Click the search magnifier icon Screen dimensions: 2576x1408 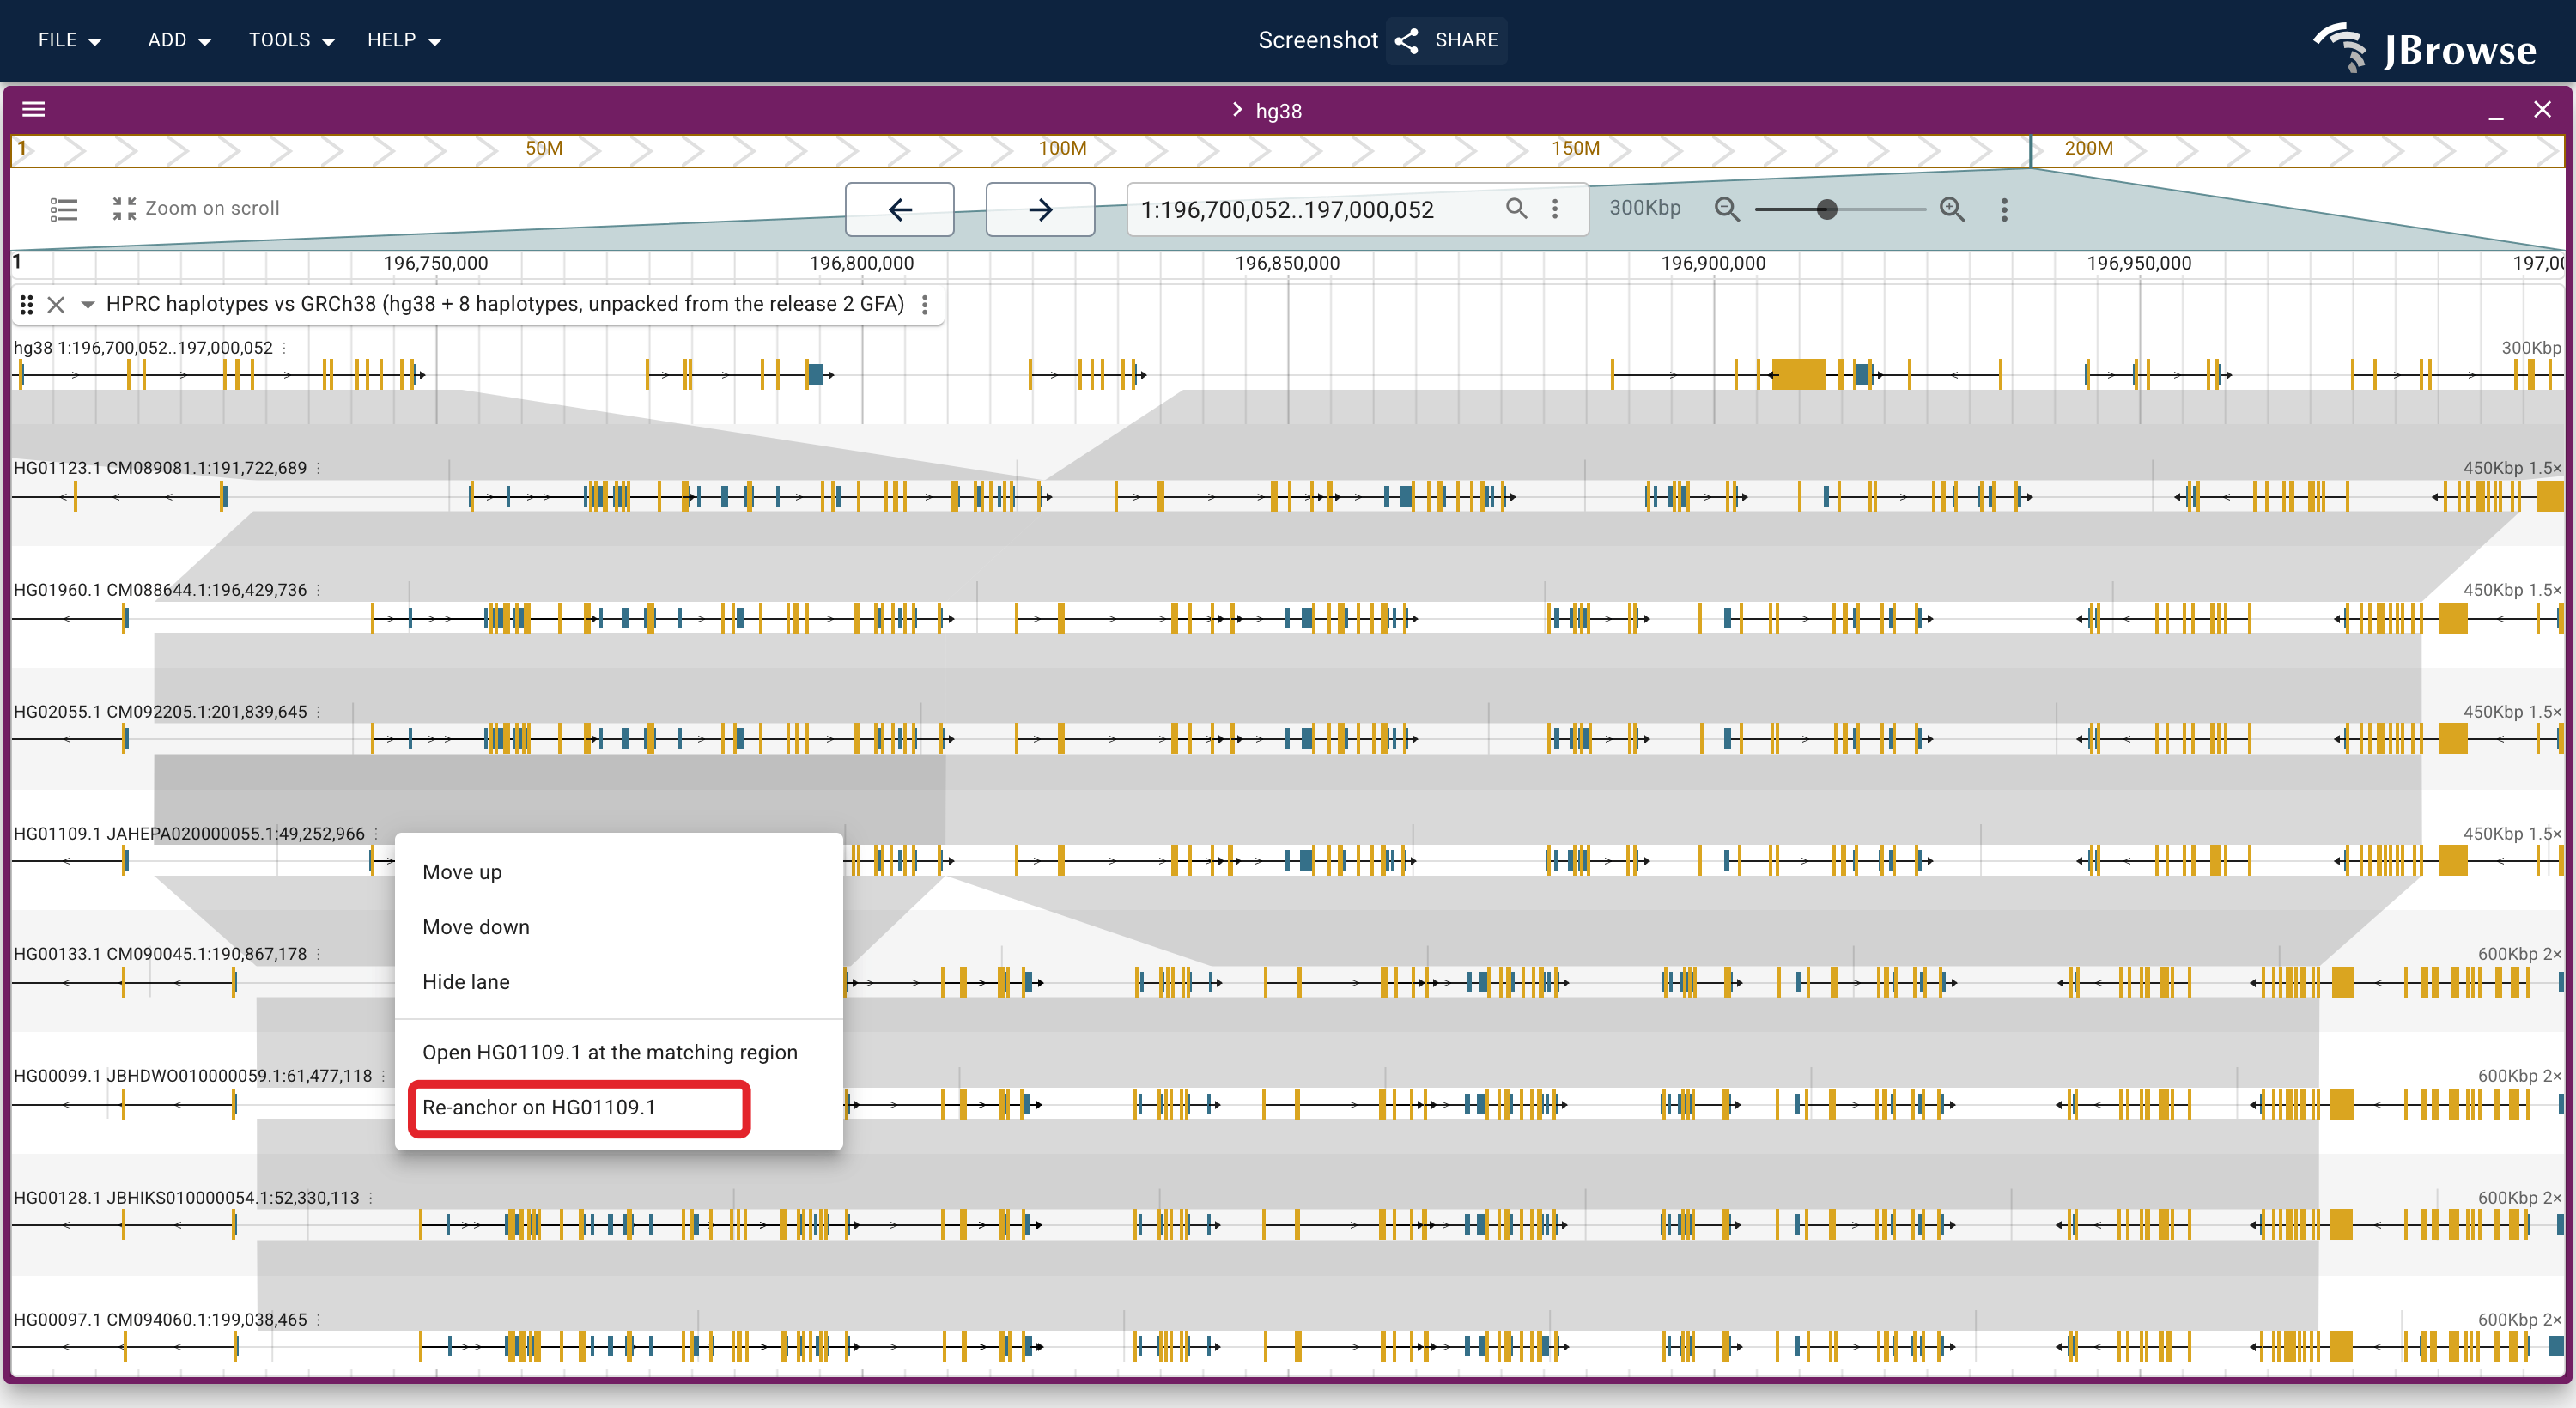pyautogui.click(x=1516, y=208)
